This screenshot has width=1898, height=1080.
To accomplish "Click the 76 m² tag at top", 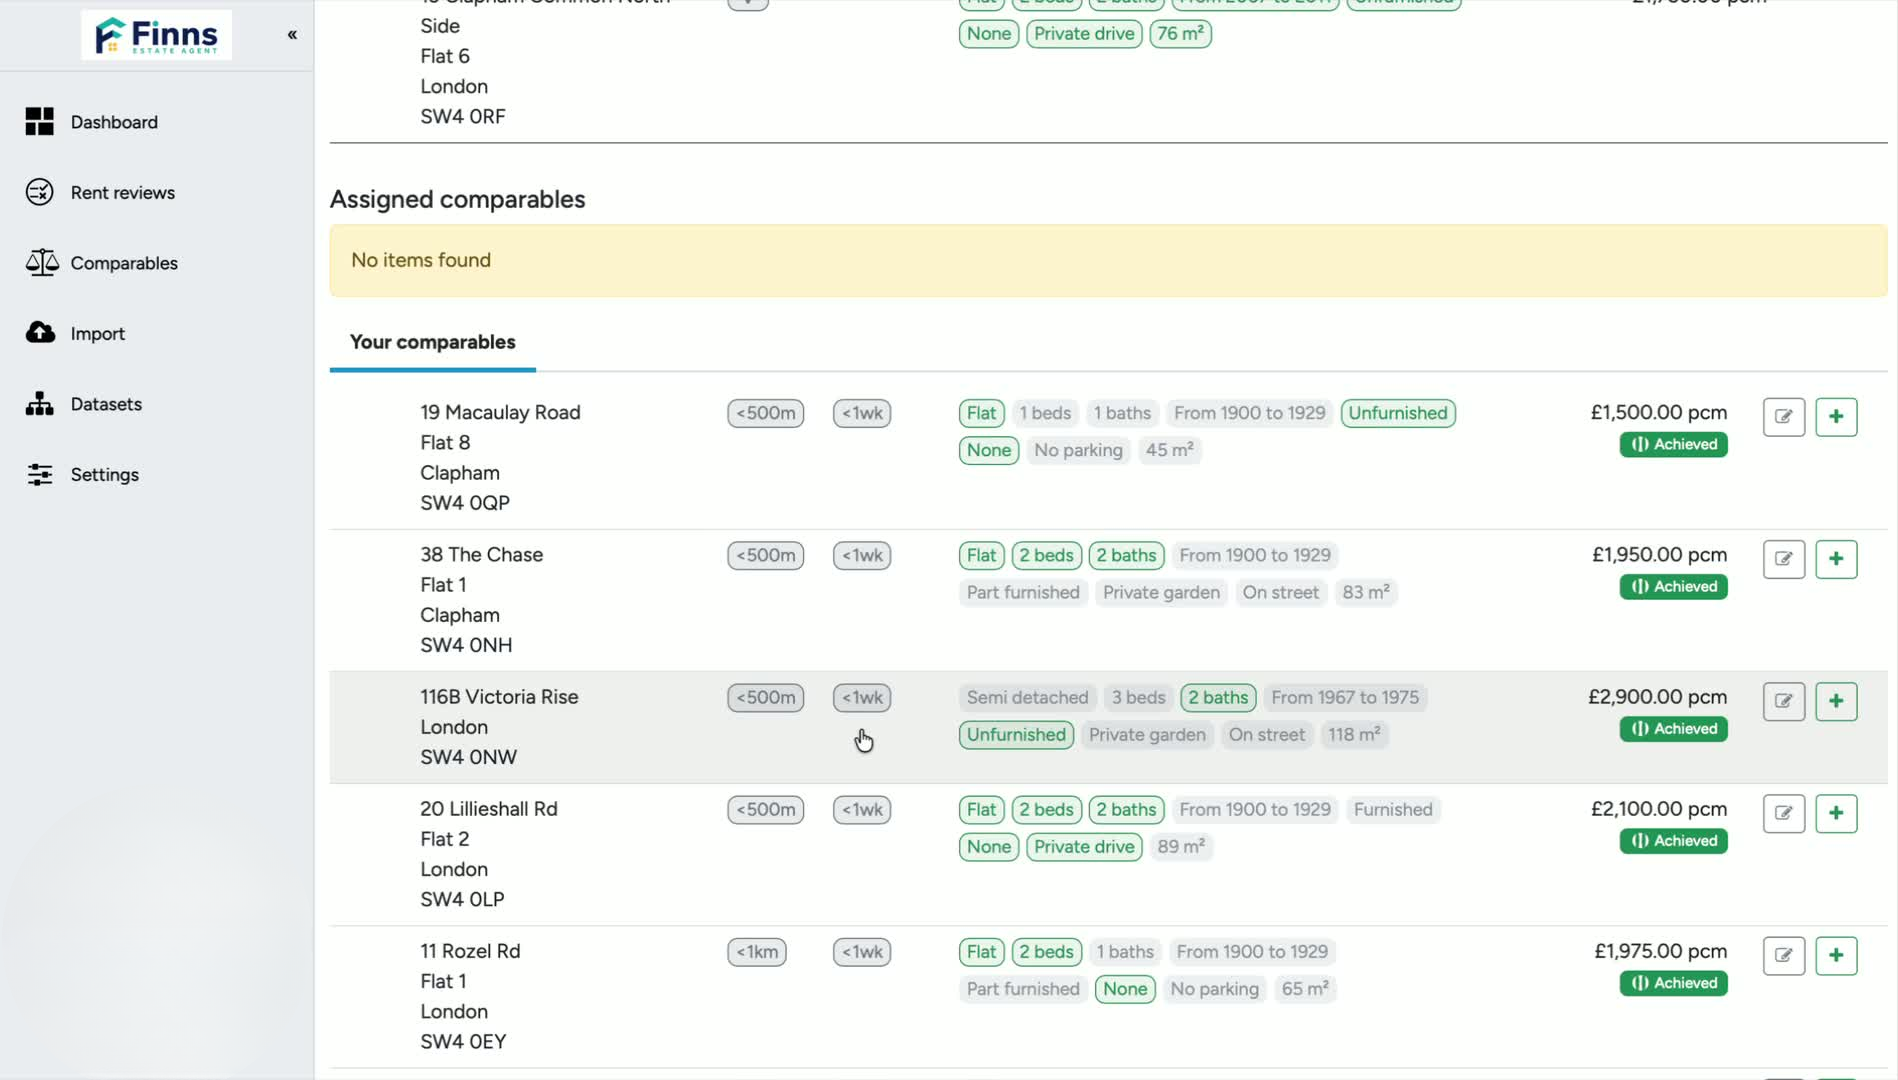I will pos(1180,33).
